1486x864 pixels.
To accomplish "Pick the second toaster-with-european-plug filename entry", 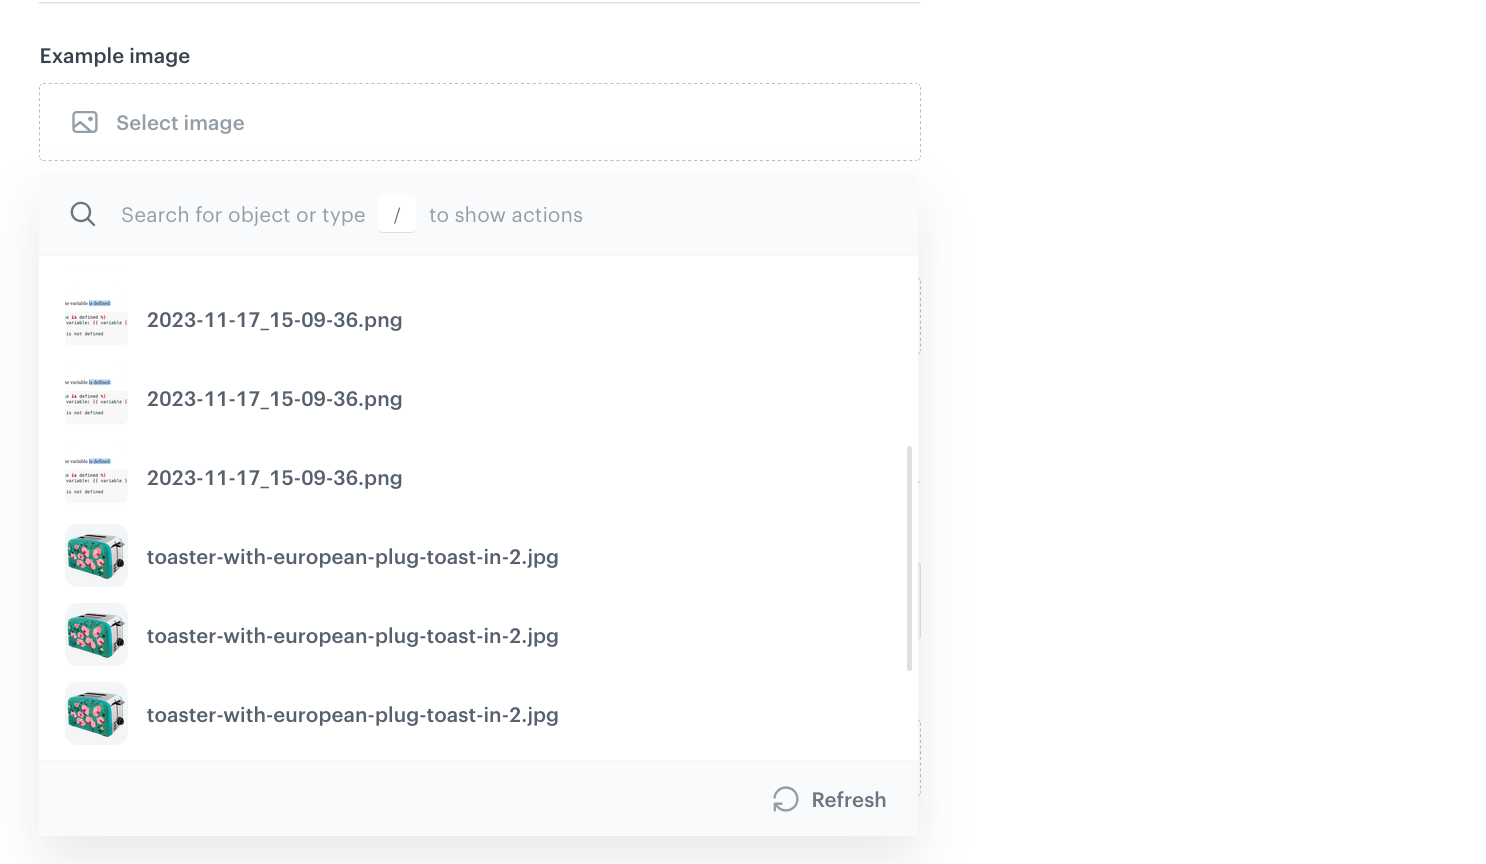I will (352, 636).
